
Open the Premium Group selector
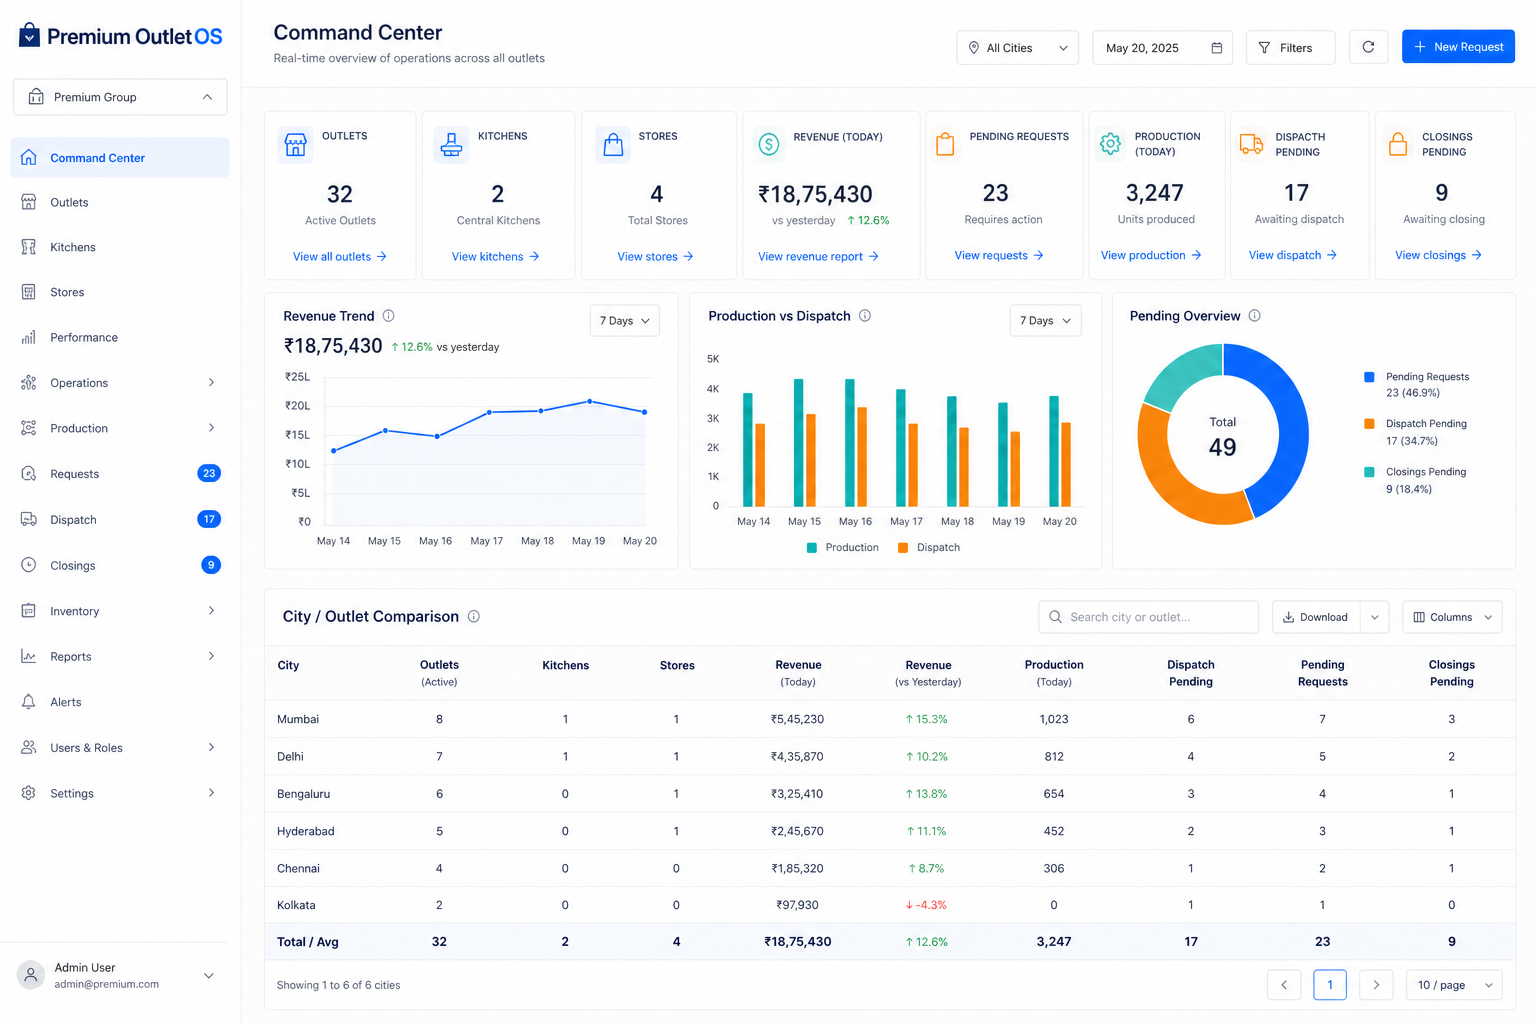(x=120, y=97)
